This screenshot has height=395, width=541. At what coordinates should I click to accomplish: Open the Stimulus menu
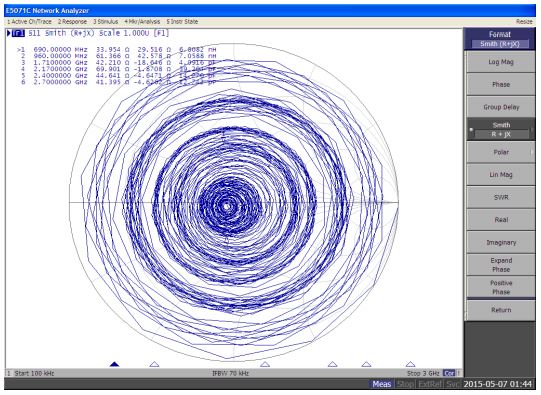pos(106,22)
